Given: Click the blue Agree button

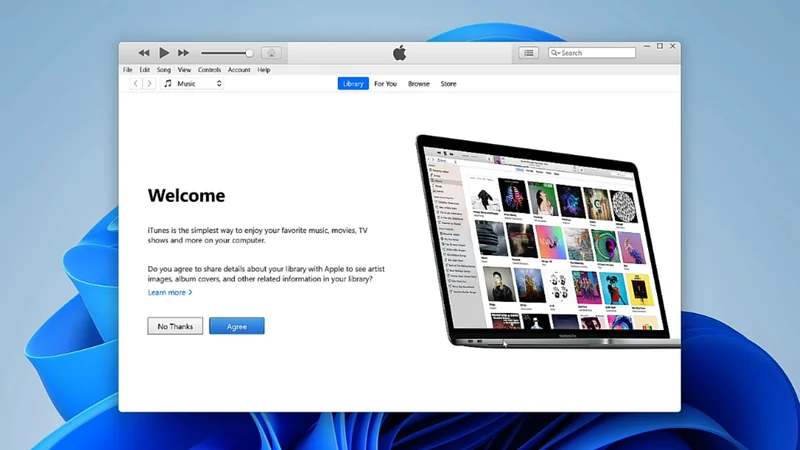Looking at the screenshot, I should (236, 326).
